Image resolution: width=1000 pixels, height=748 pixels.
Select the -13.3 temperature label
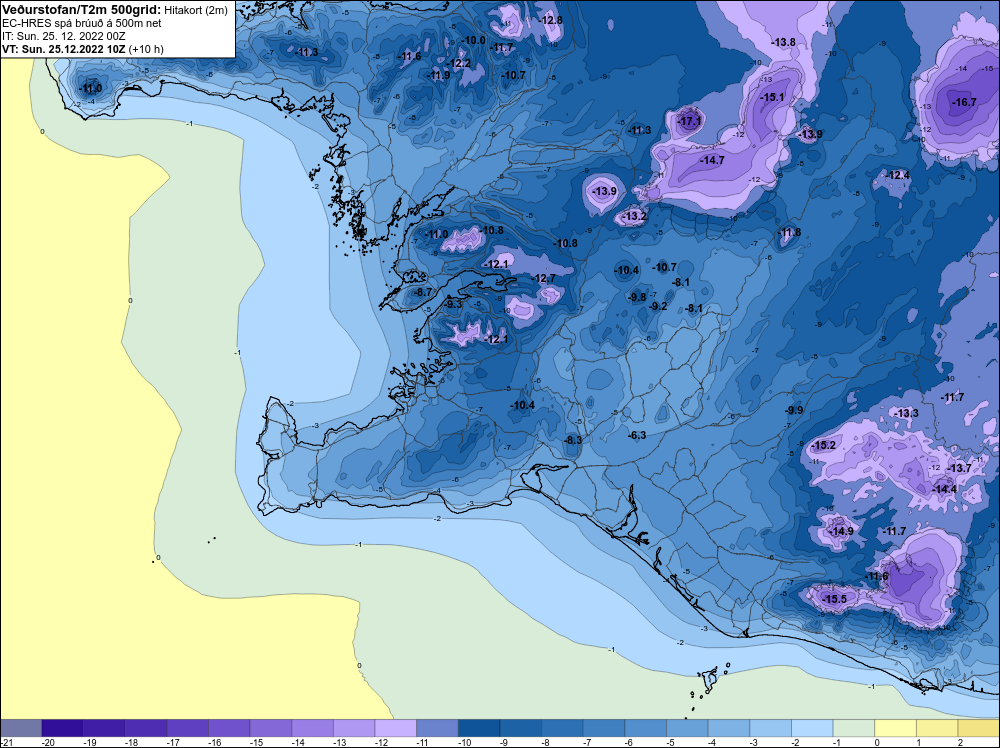pyautogui.click(x=906, y=413)
